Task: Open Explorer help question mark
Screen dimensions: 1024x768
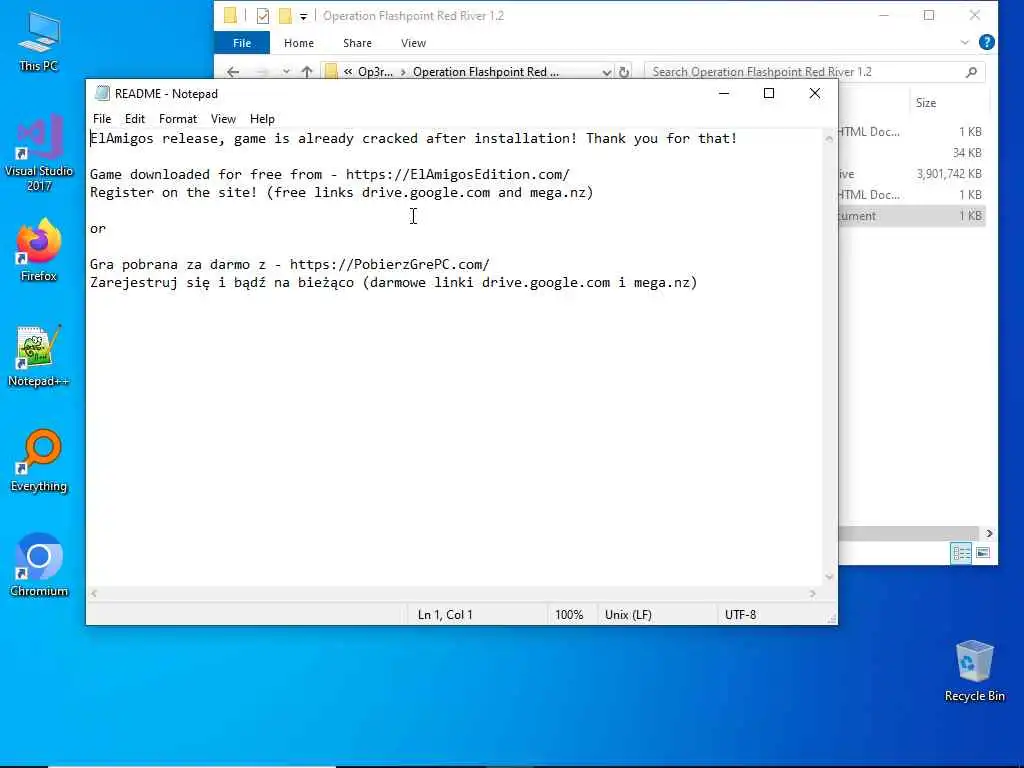Action: click(x=987, y=42)
